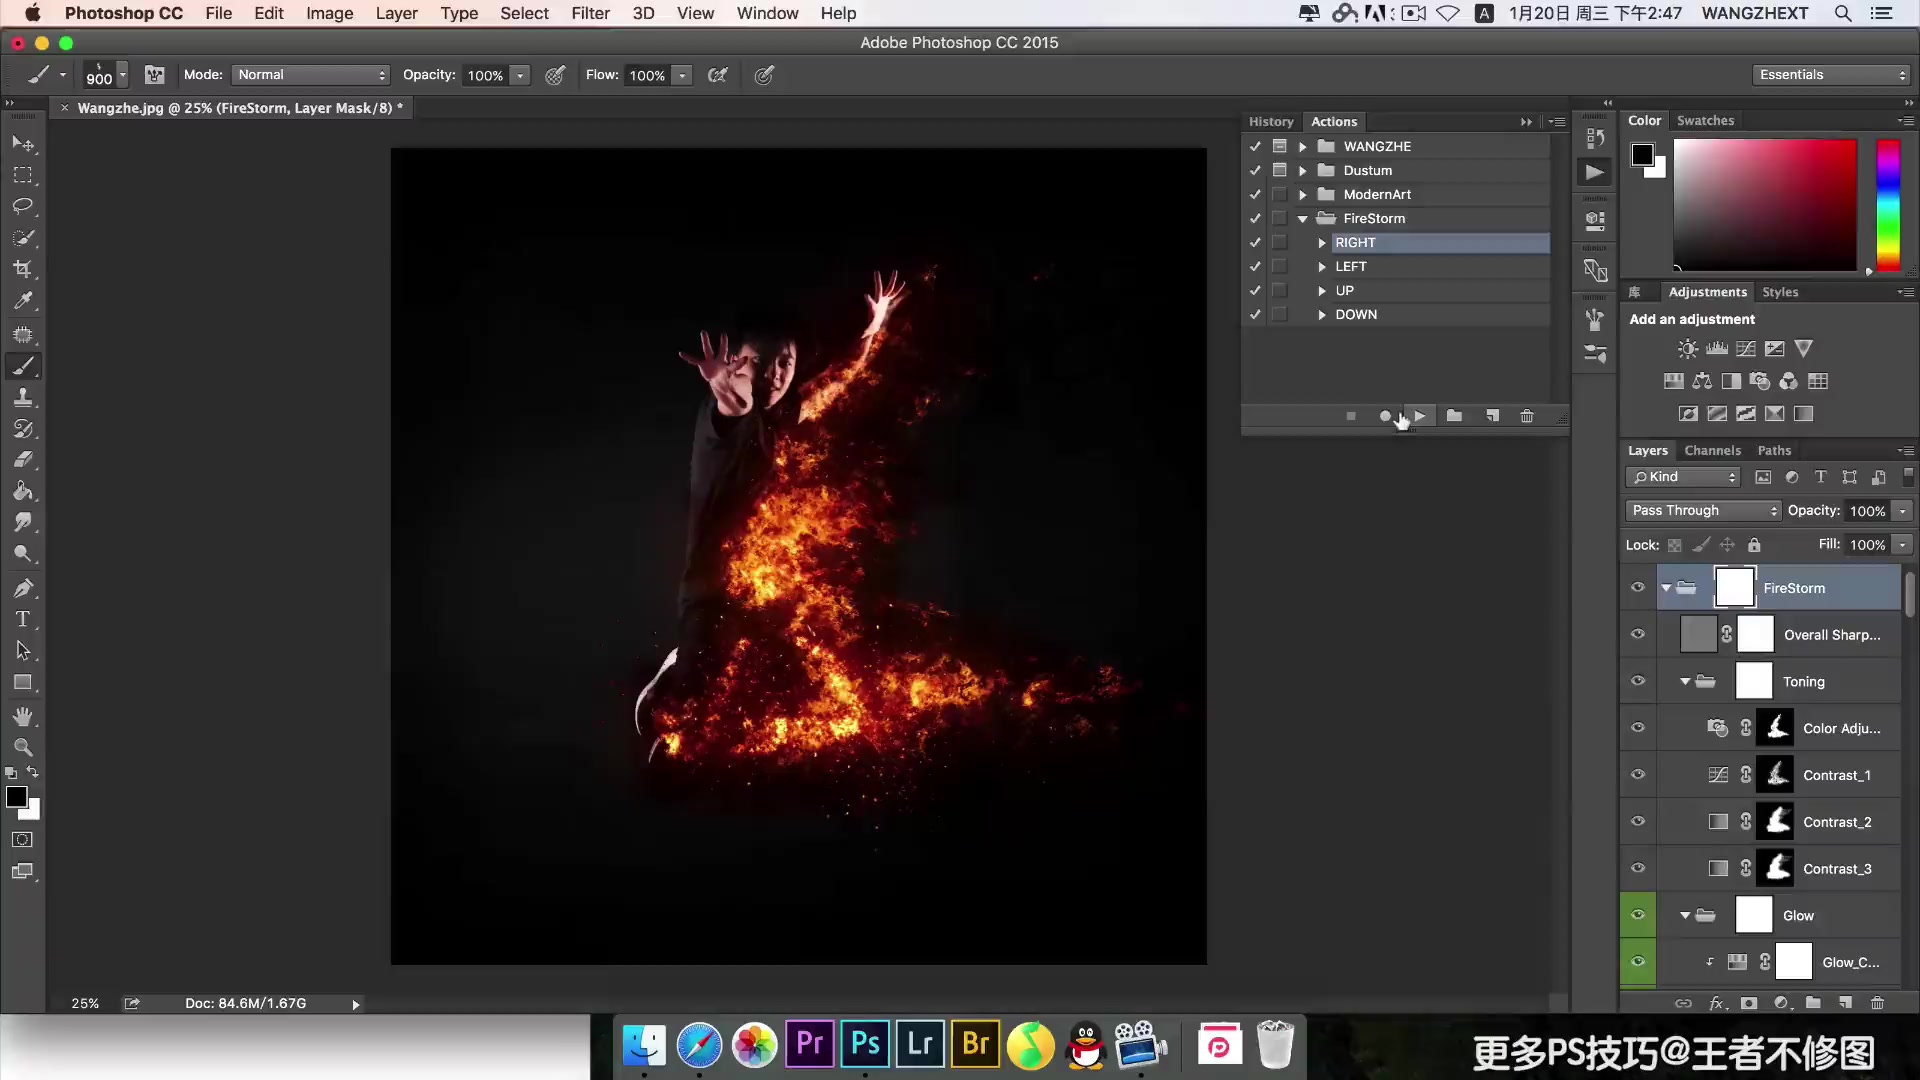Toggle Quick Mask mode icon

click(23, 840)
